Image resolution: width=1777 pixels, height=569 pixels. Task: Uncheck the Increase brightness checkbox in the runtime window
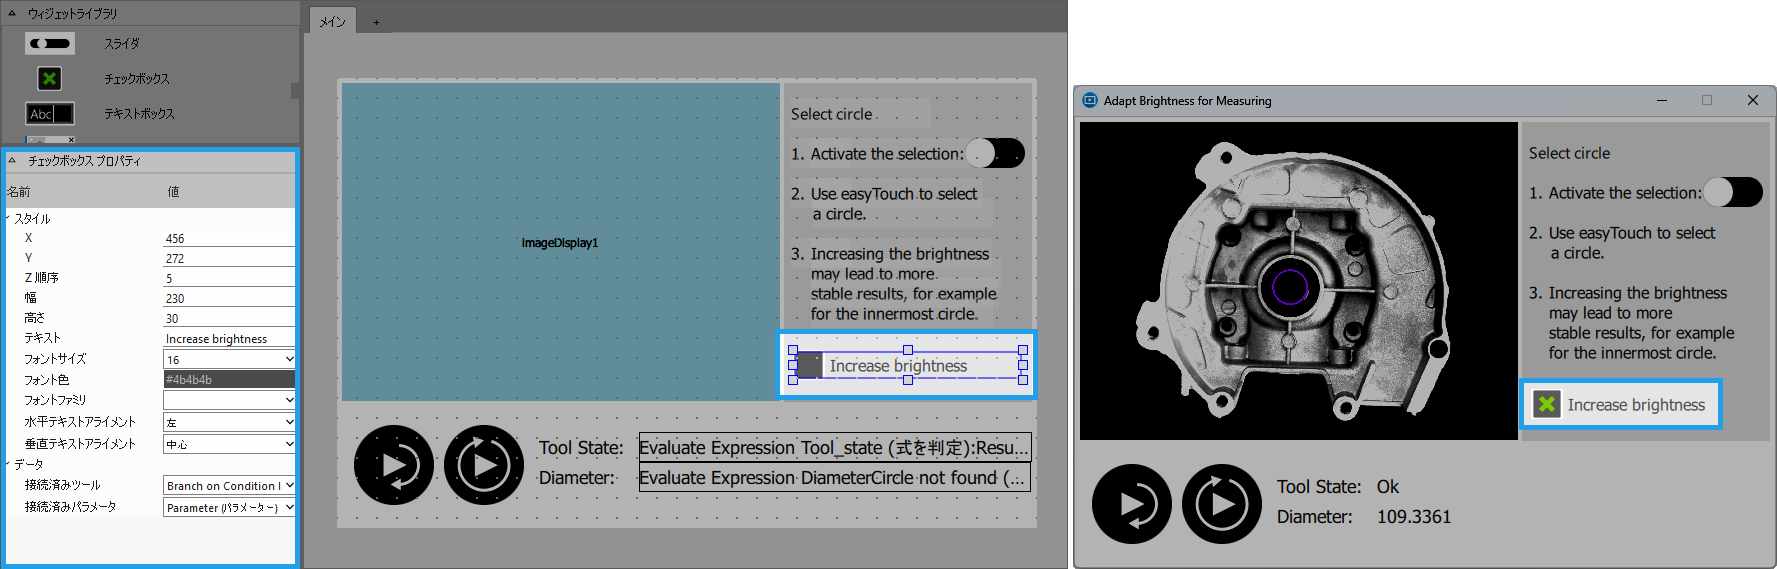coord(1547,404)
